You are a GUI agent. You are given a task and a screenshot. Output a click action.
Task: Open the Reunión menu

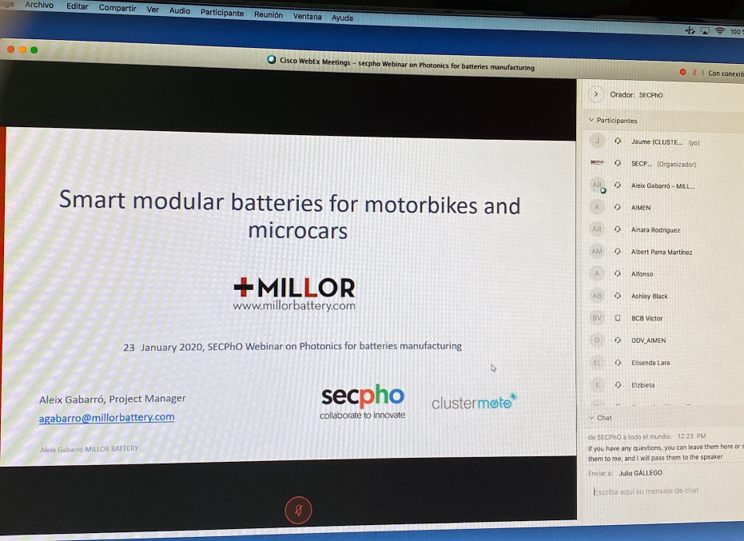point(268,15)
